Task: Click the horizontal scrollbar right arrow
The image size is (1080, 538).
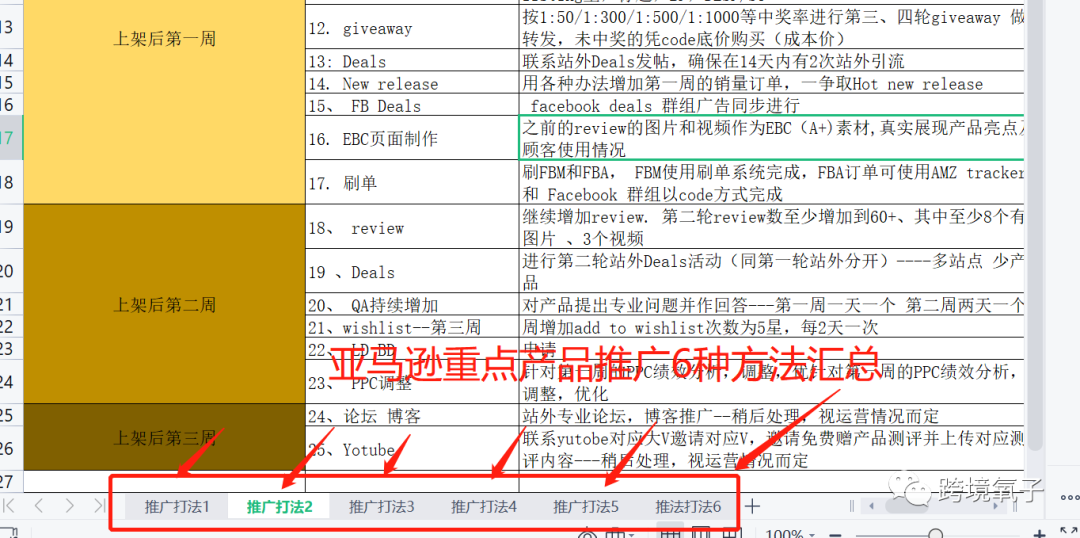Action: tap(998, 506)
